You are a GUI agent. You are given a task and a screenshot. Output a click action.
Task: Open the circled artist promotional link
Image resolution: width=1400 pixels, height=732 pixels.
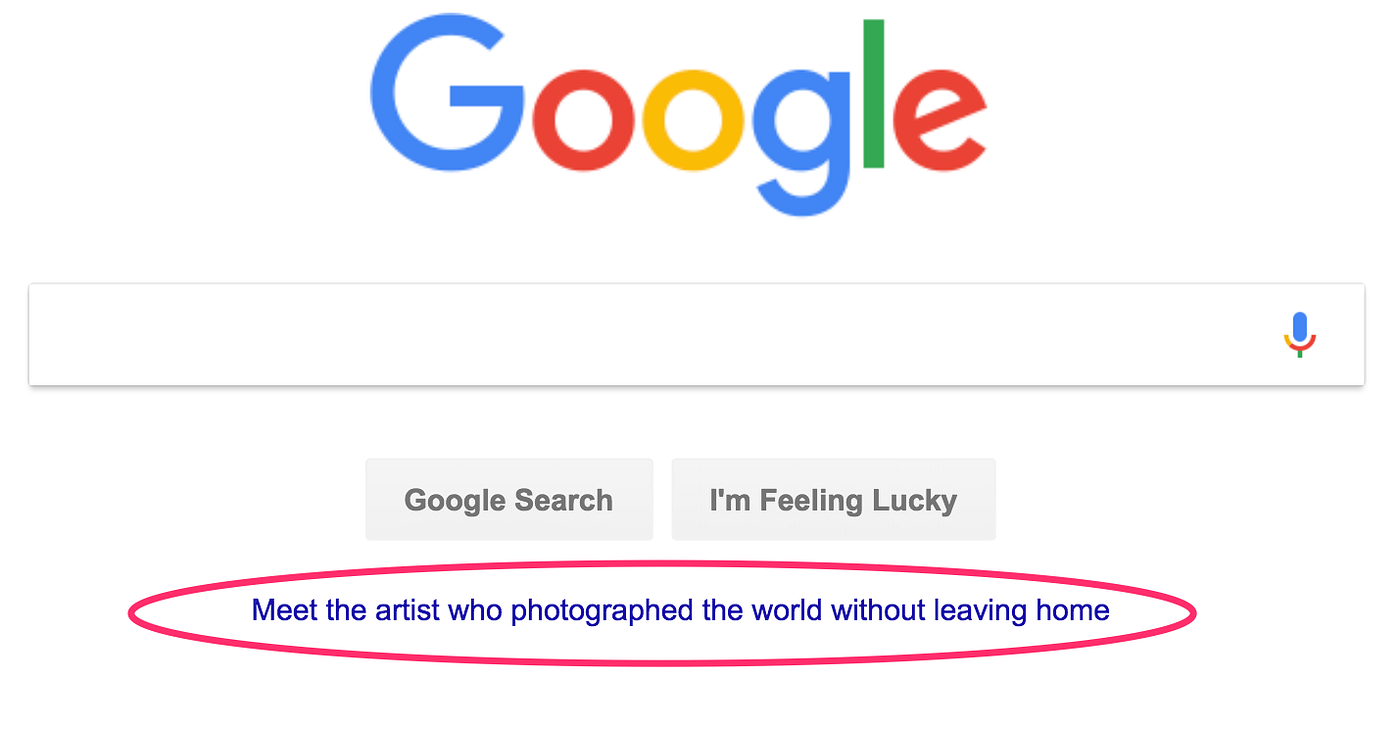click(x=680, y=610)
